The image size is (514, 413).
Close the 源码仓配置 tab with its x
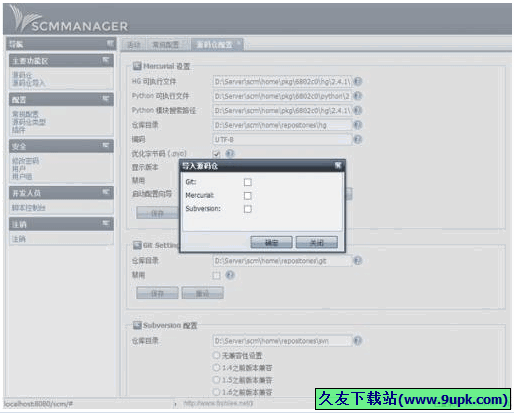[x=239, y=42]
